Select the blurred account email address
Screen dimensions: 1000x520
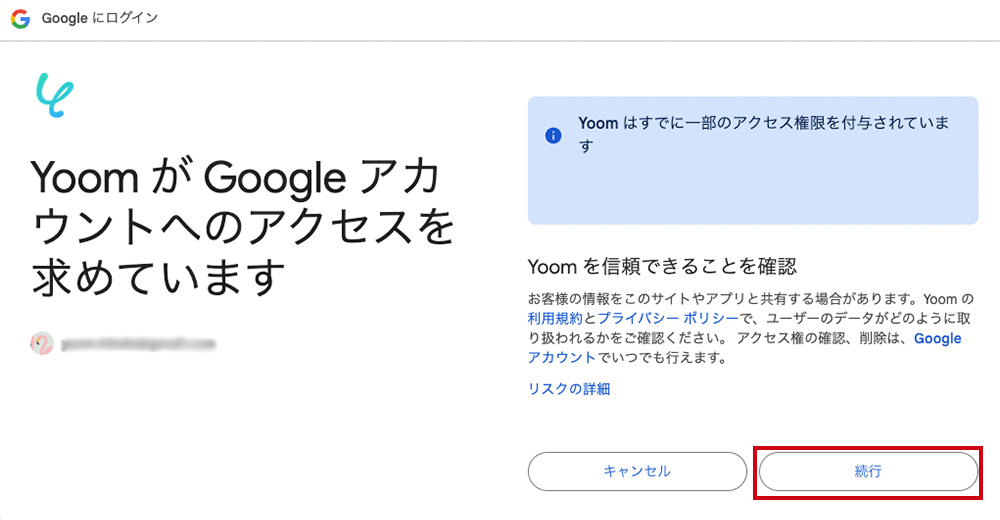pyautogui.click(x=138, y=344)
